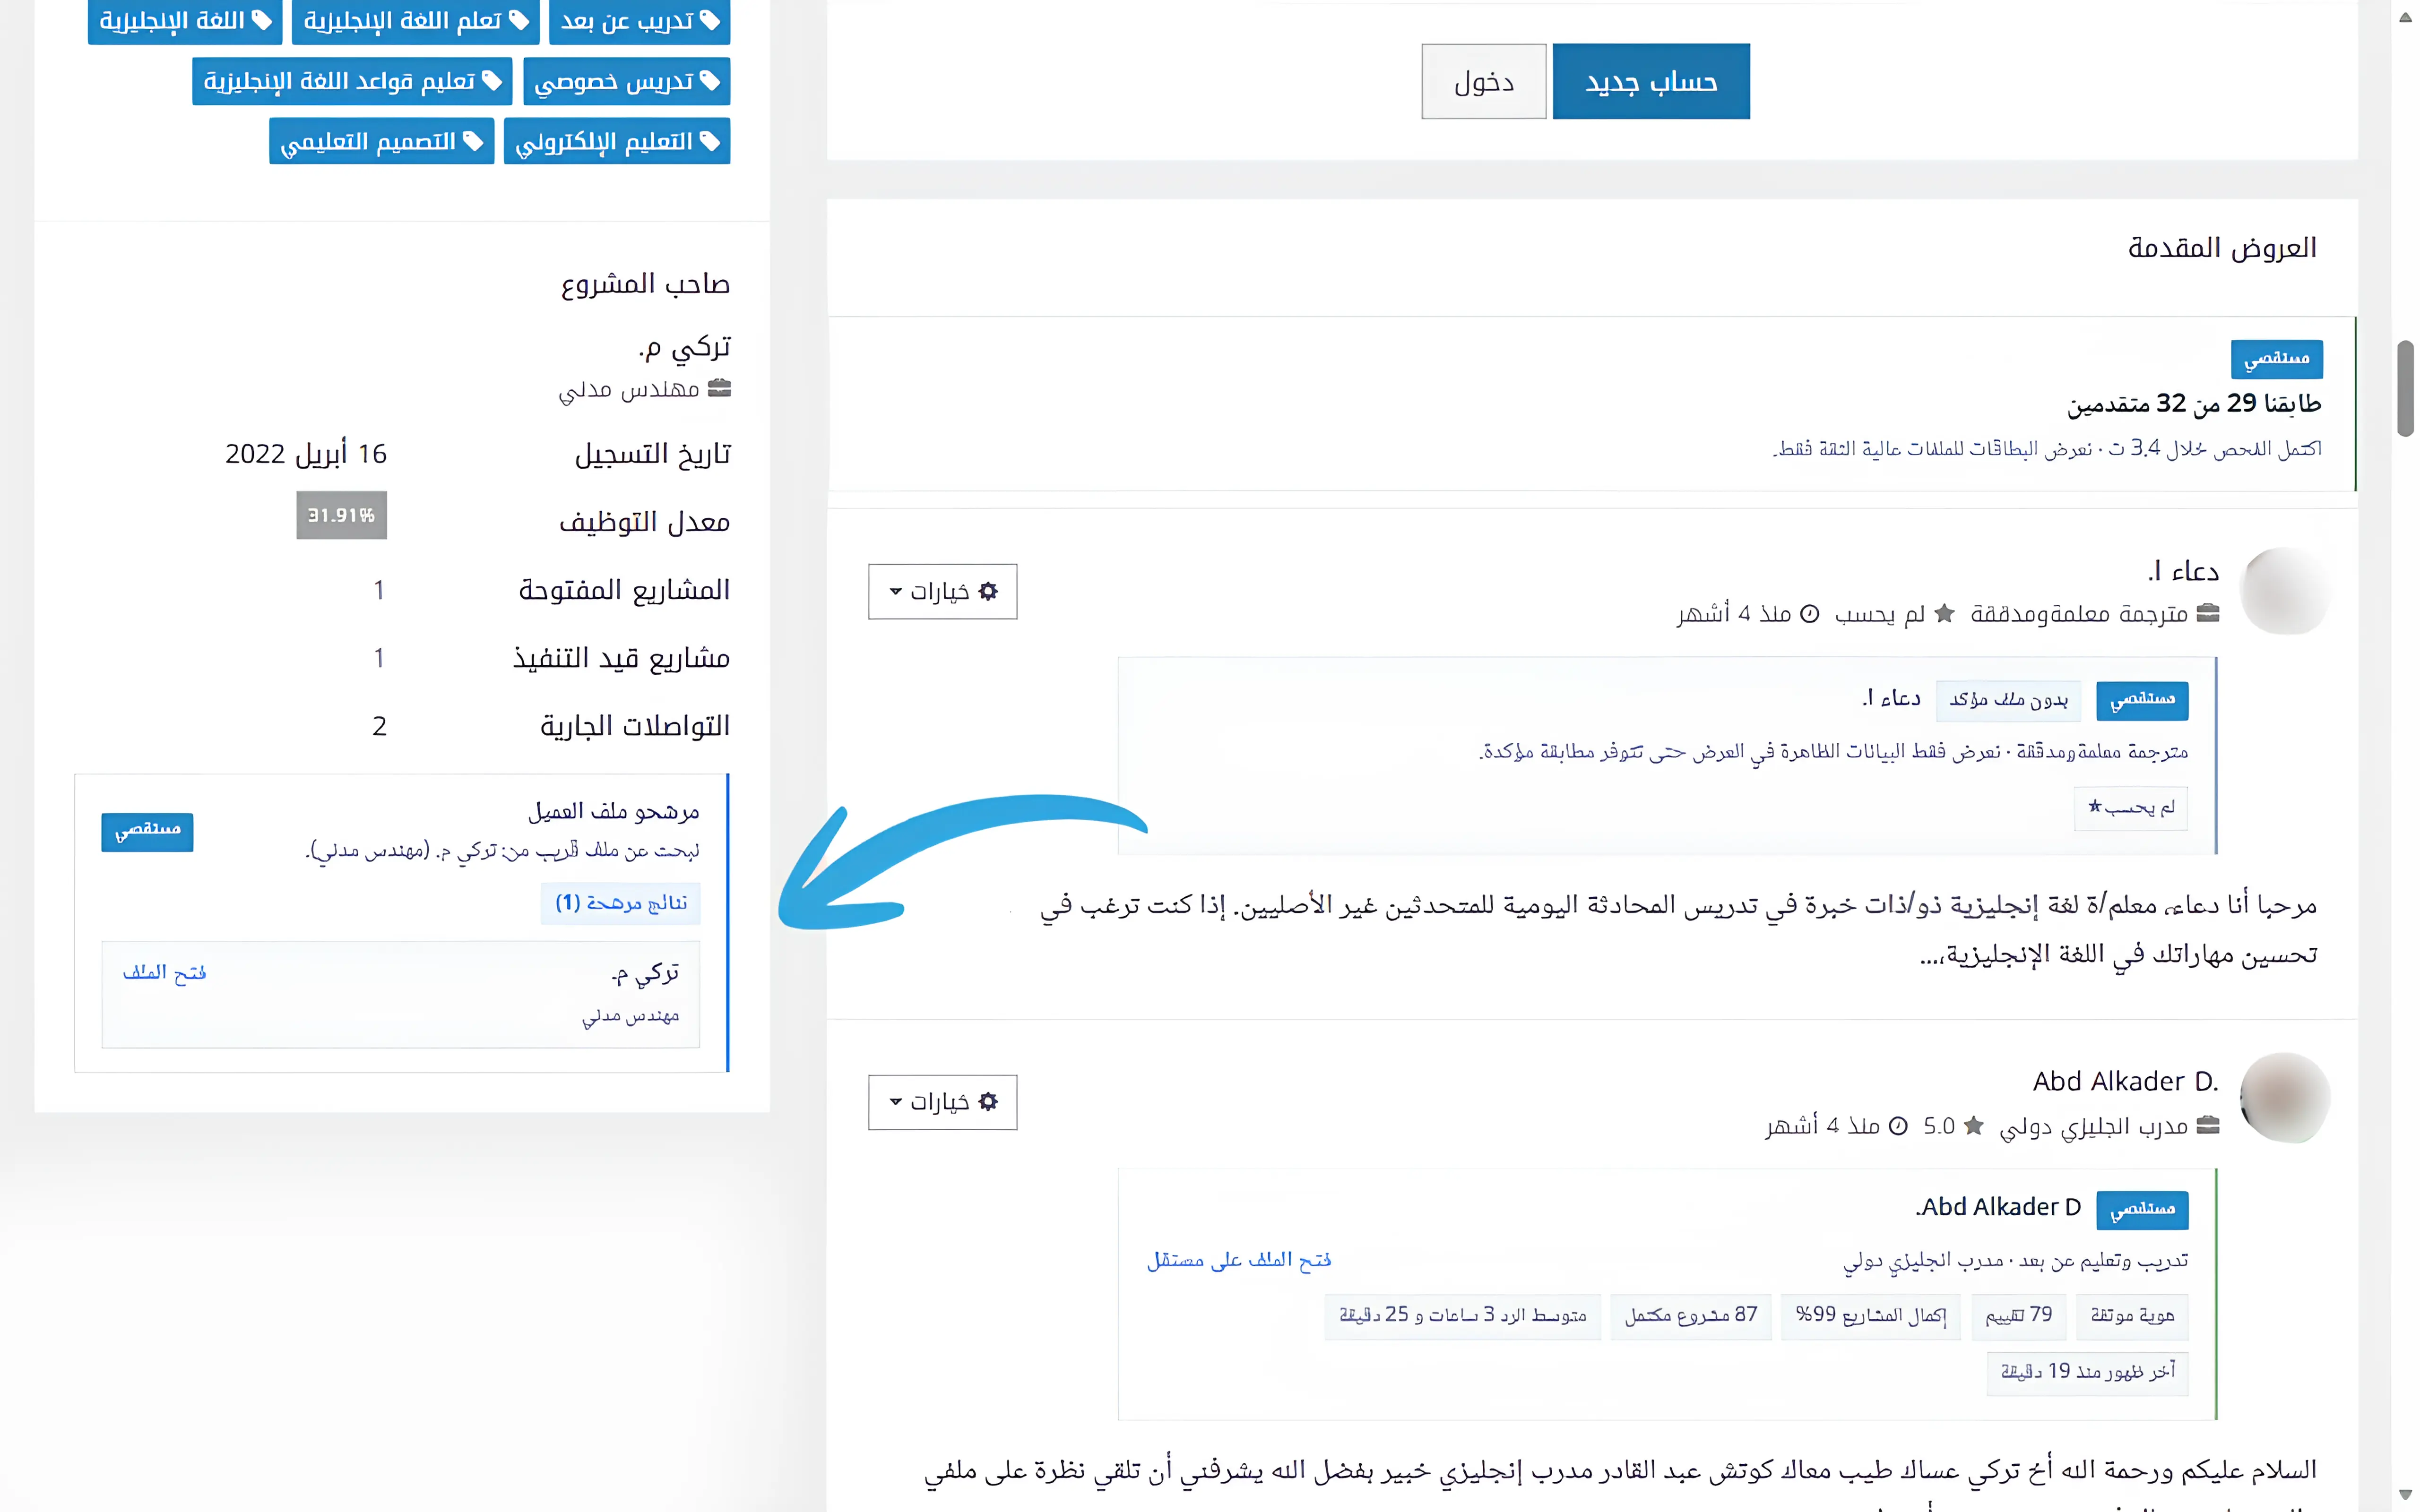
Task: Click the briefcase icon beside مدرب انجليزي دولي
Action: pyautogui.click(x=2208, y=1126)
